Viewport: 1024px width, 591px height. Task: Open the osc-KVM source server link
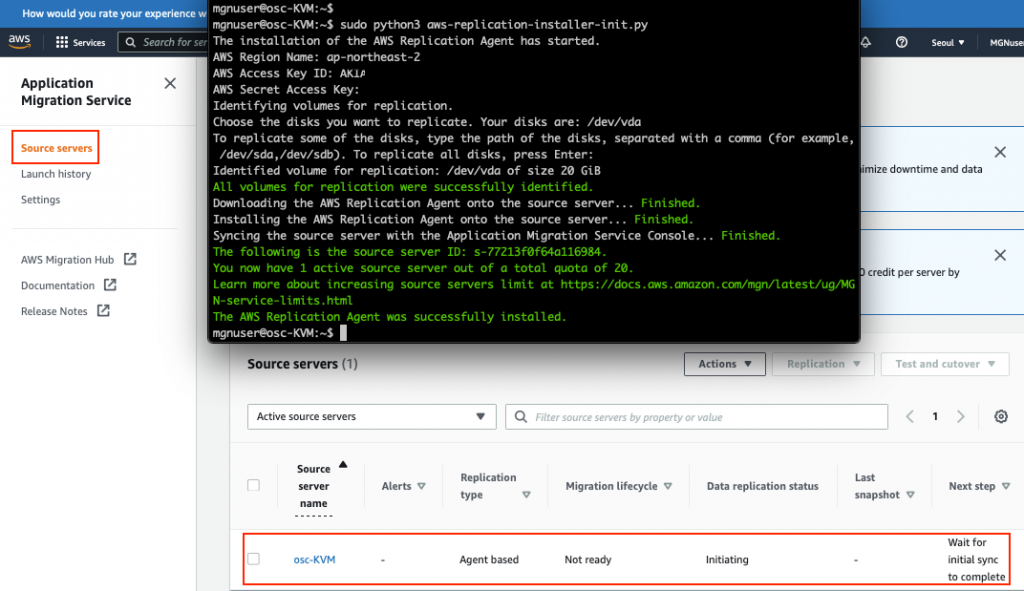314,560
